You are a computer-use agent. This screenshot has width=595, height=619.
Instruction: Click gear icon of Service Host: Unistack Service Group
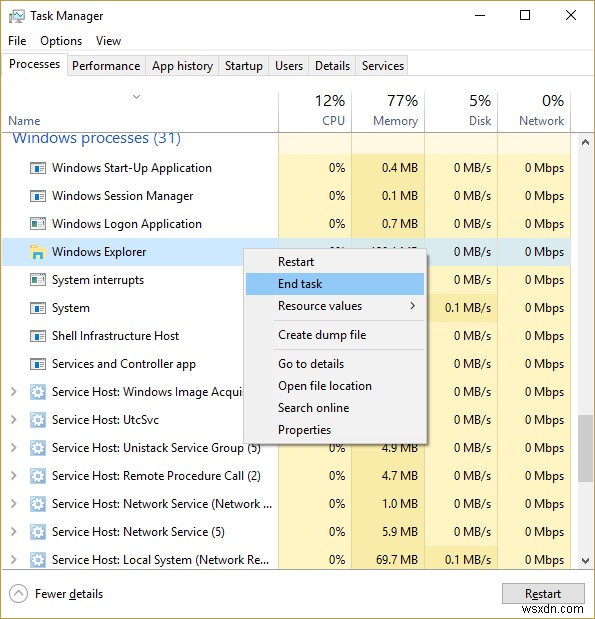[x=38, y=448]
